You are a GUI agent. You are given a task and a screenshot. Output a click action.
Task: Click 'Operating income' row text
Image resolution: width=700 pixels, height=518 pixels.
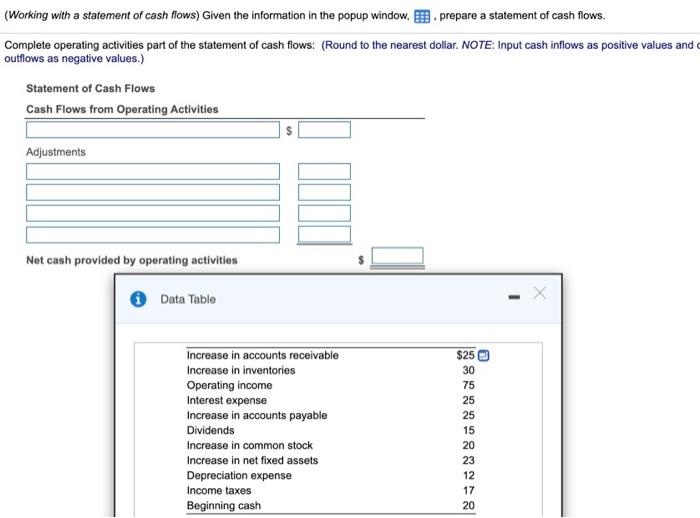(229, 385)
